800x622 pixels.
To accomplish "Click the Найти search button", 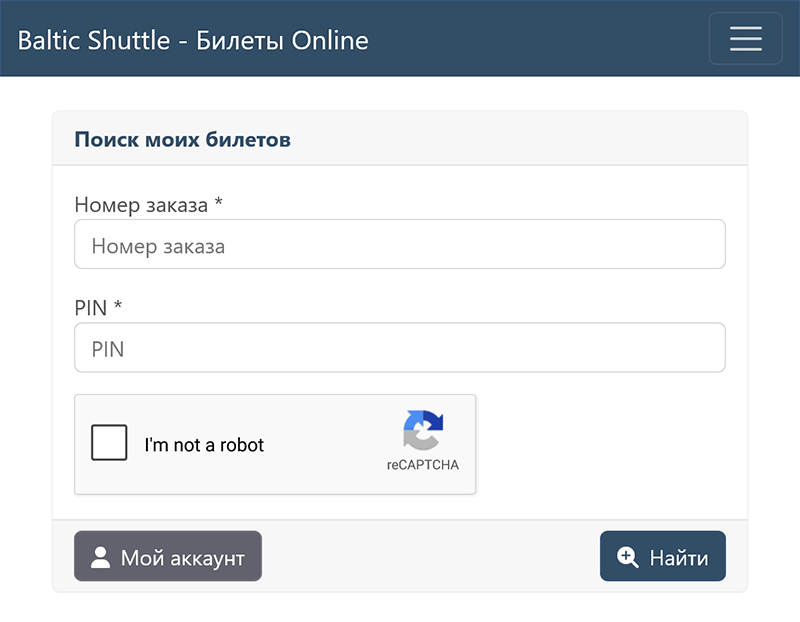I will (x=663, y=556).
